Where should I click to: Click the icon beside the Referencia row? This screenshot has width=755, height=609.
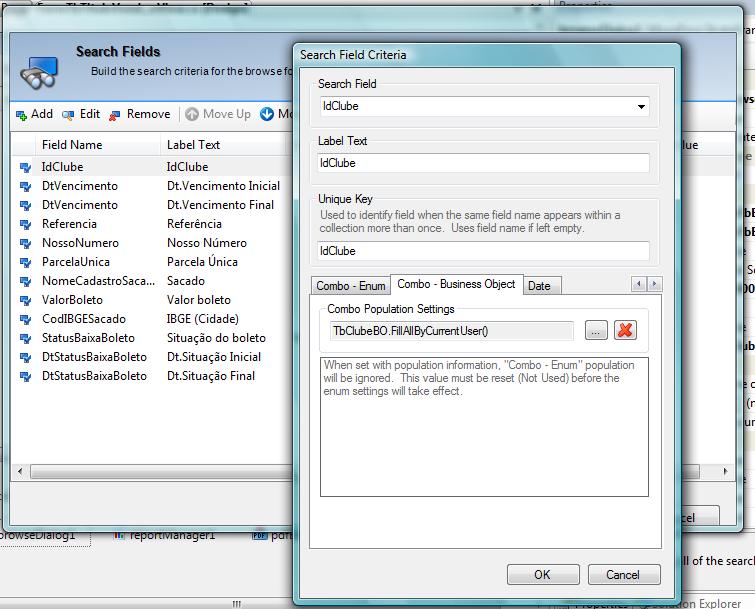[25, 224]
